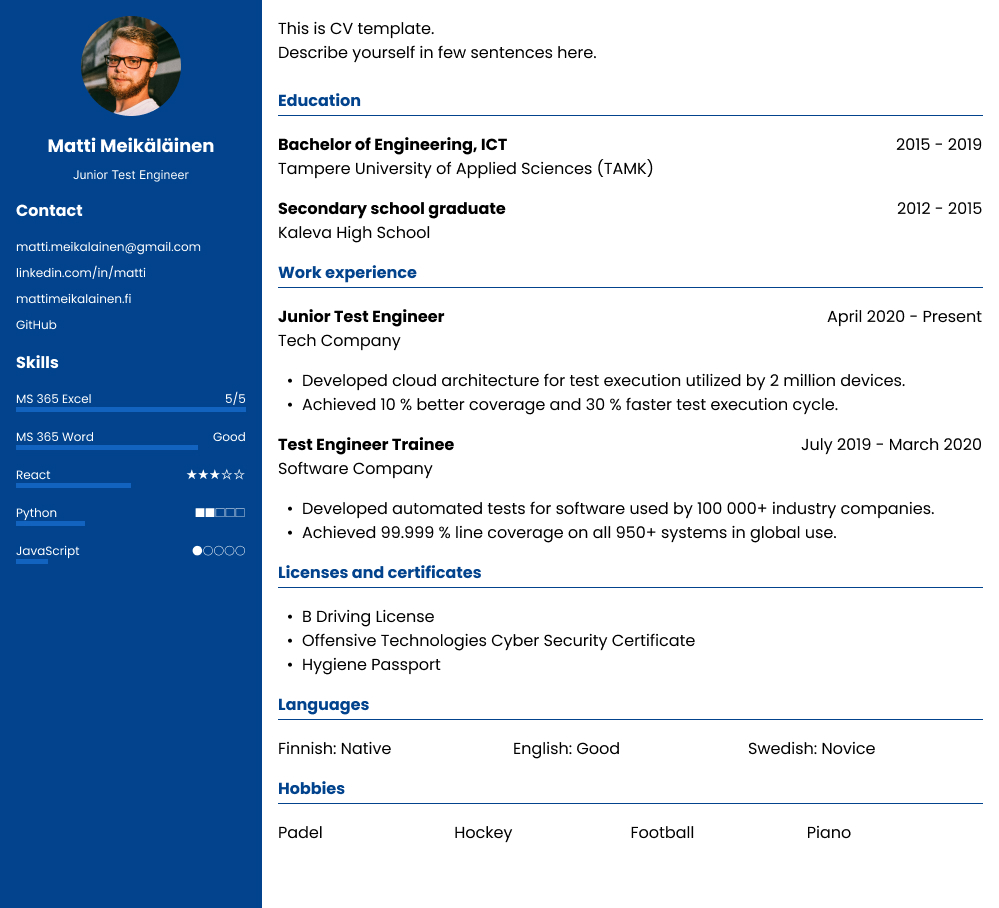Viewport: 999px width, 908px height.
Task: Click the filled circle on JavaScript rating
Action: coord(197,550)
